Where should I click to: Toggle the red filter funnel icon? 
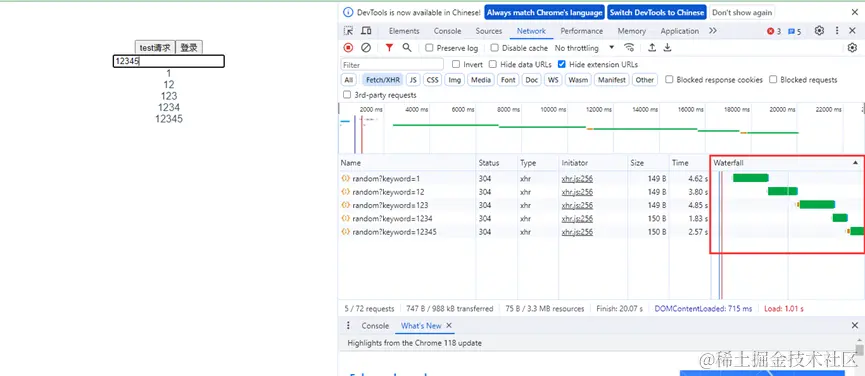coord(389,48)
